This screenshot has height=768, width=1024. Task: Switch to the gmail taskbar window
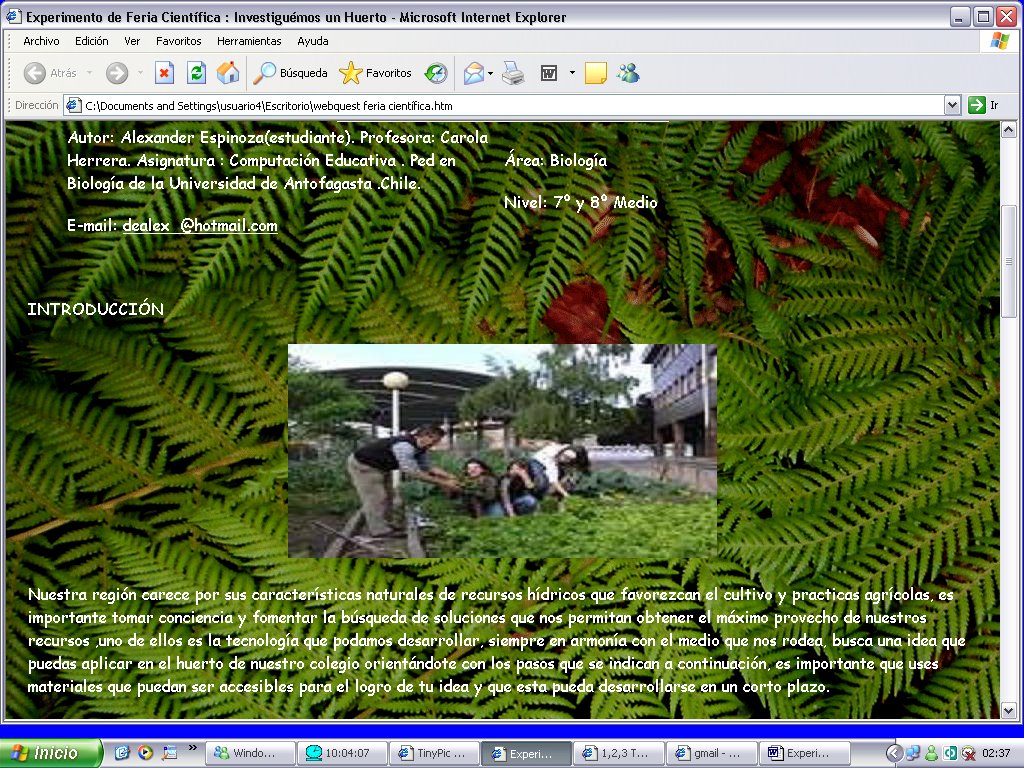tap(712, 753)
